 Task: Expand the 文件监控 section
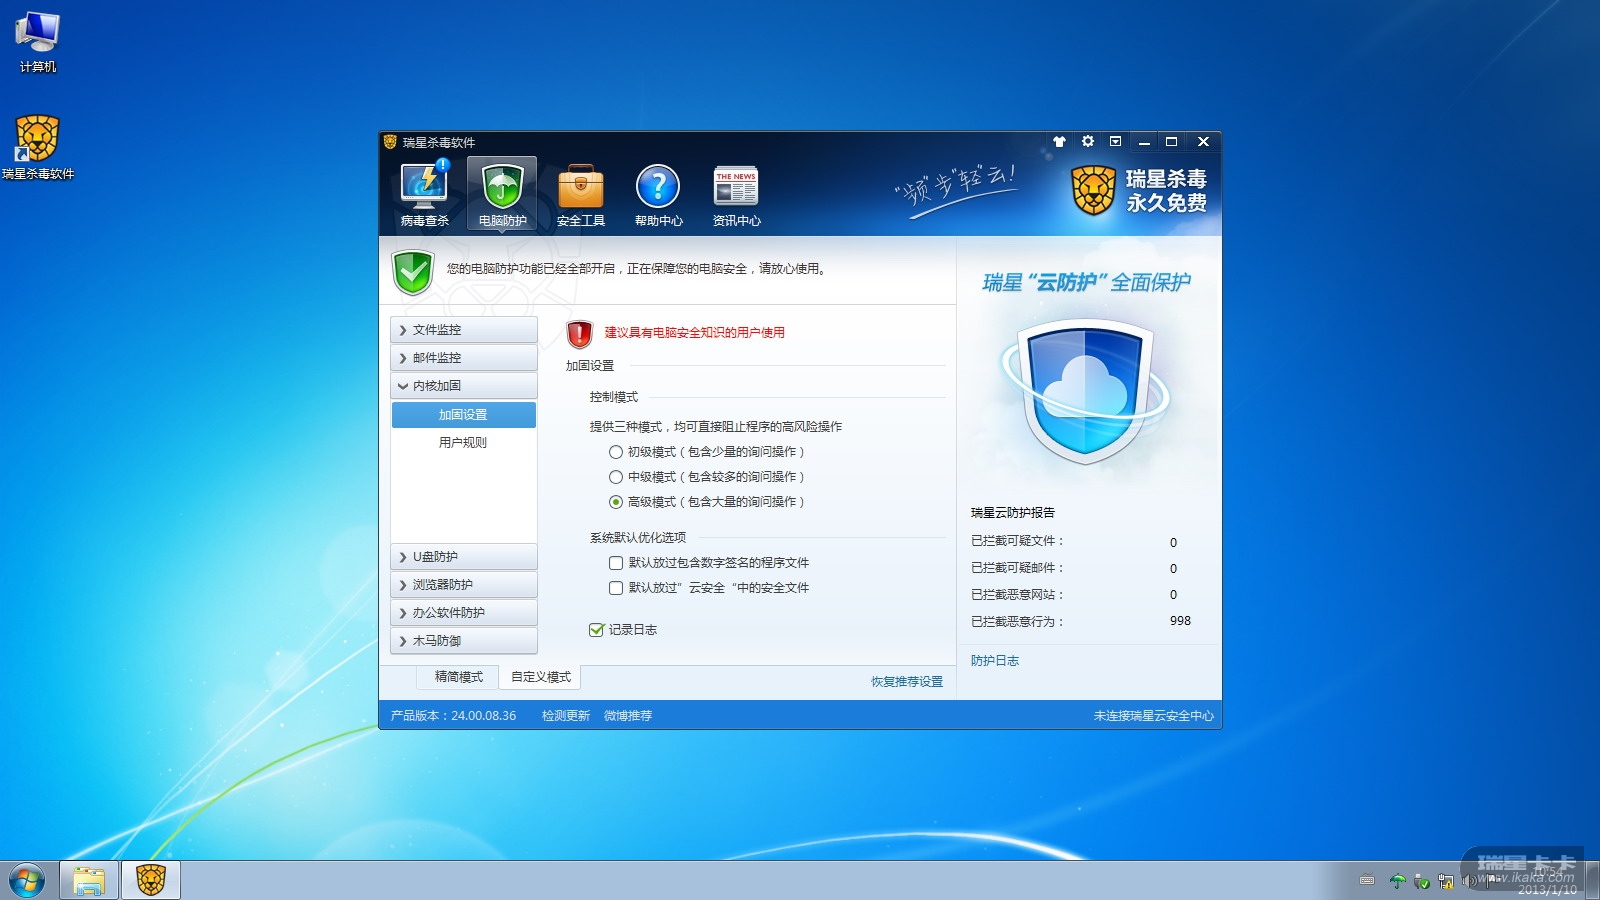pyautogui.click(x=464, y=330)
